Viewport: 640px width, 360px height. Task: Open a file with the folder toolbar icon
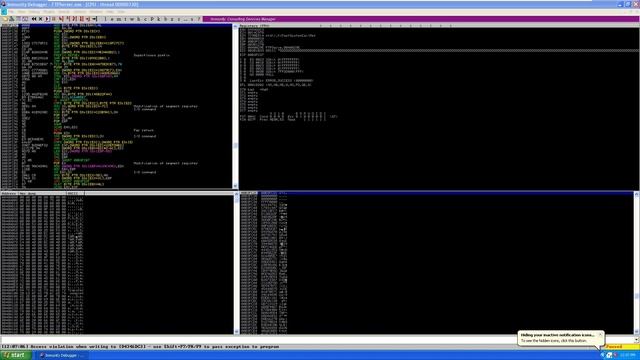tap(4, 19)
